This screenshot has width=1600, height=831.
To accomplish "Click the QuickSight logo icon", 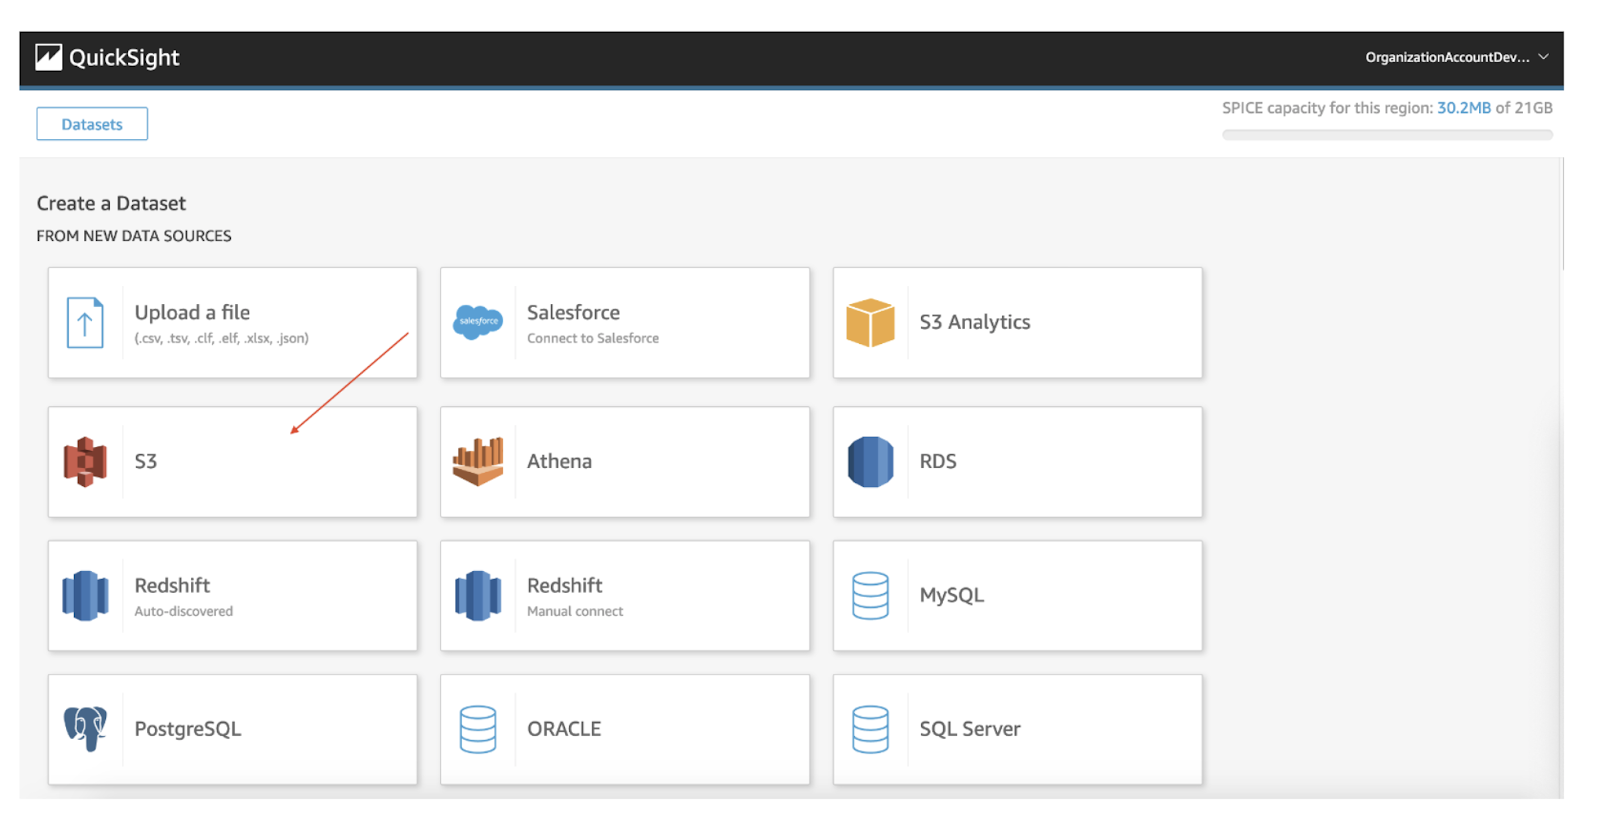I will point(48,58).
